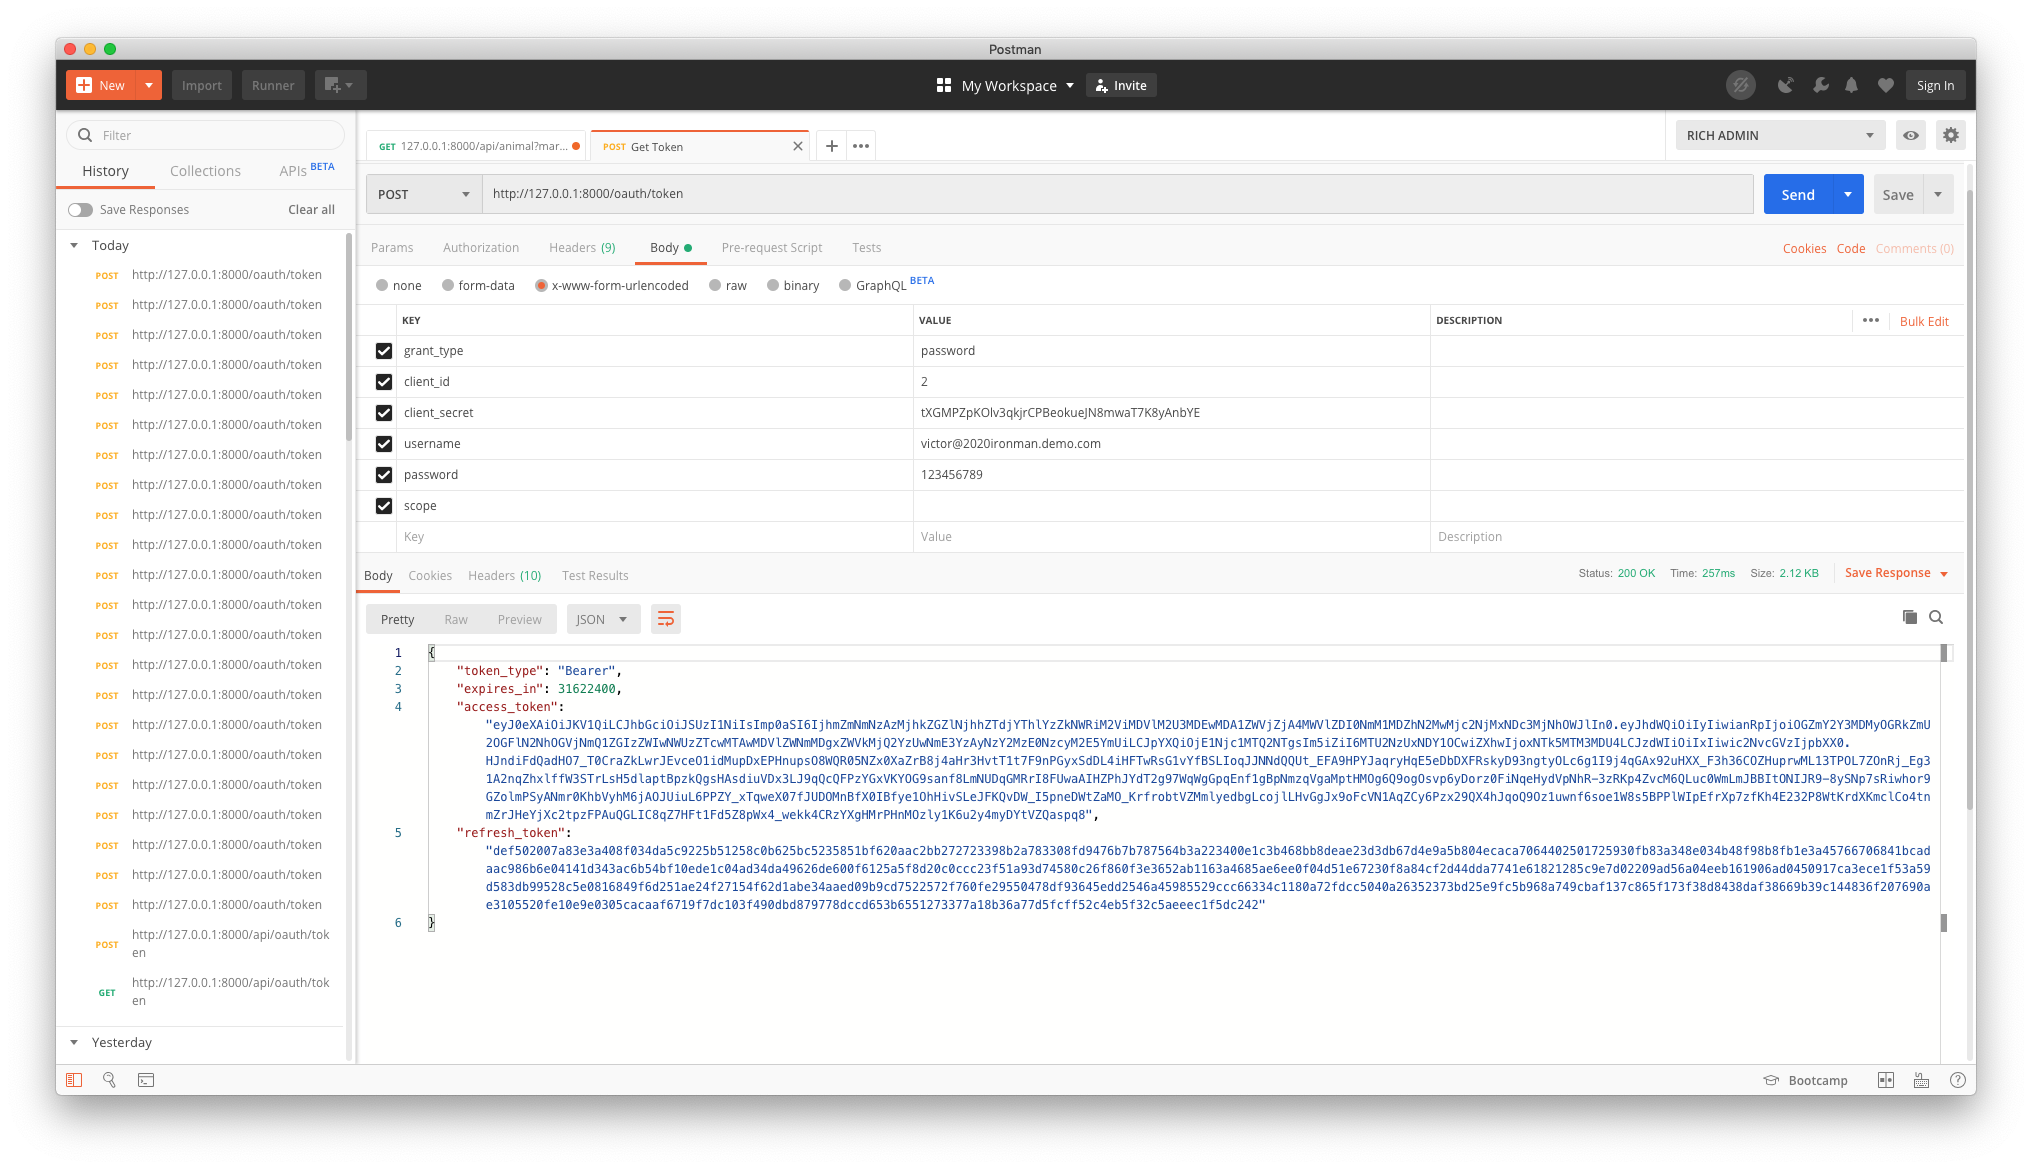Open the Send button dropdown arrow
Screen dimensions: 2032x1169
pos(1848,194)
